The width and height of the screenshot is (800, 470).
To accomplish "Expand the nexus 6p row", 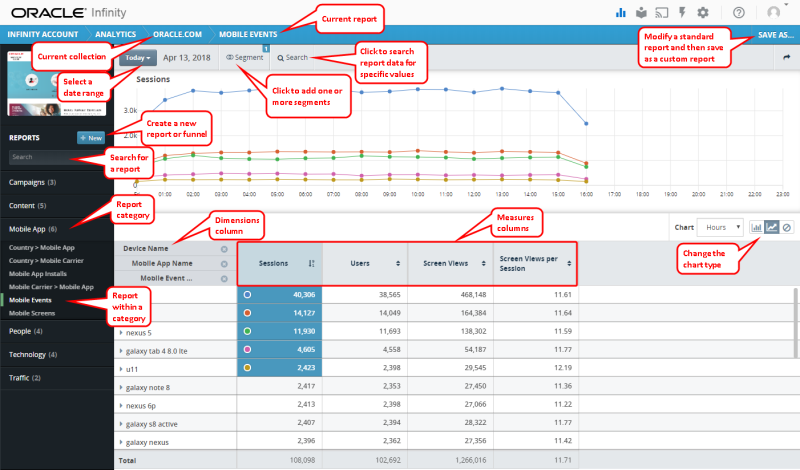I will tap(121, 406).
